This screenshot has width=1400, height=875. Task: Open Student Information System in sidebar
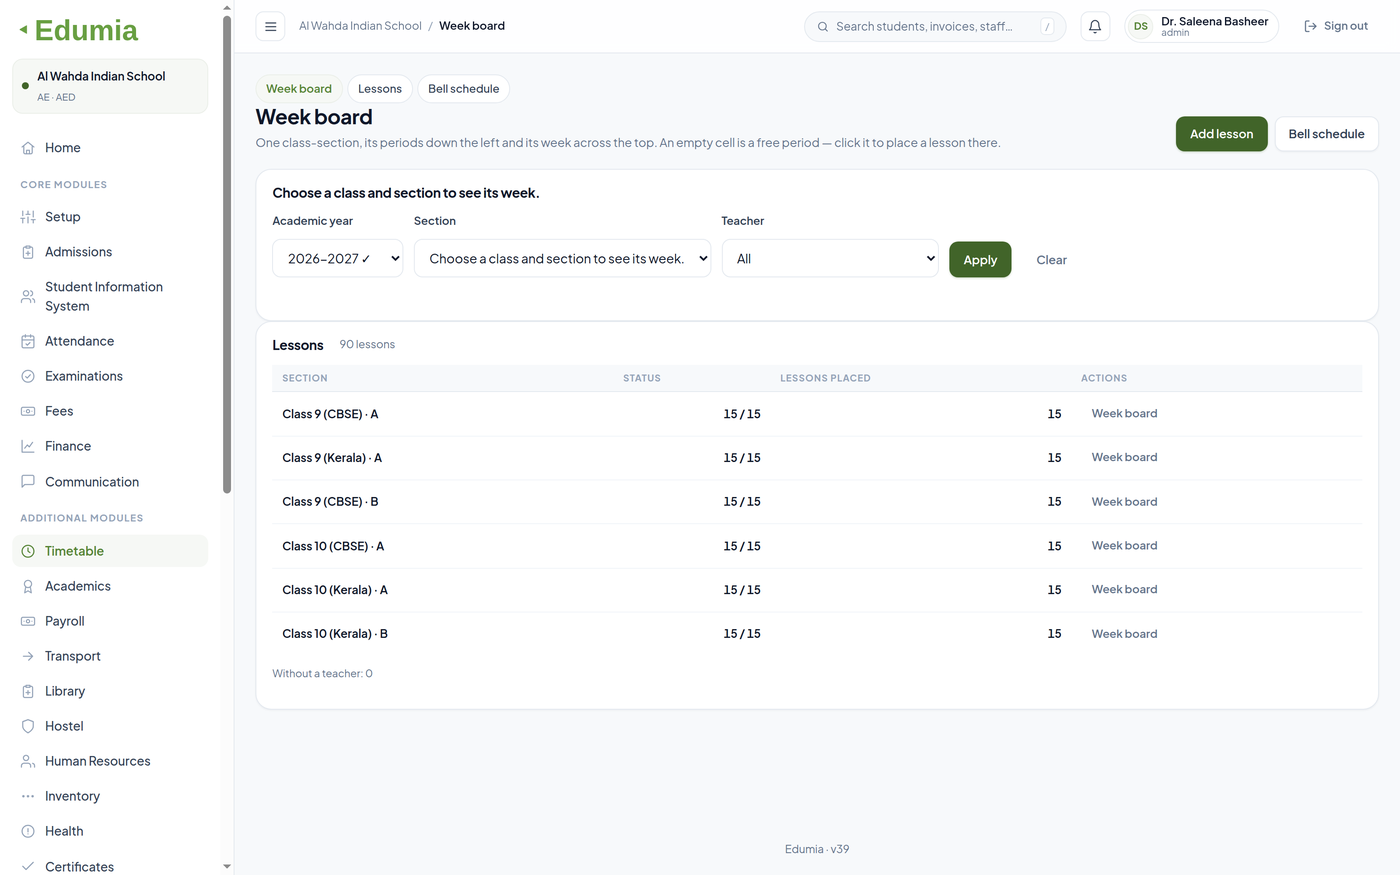[x=110, y=296]
